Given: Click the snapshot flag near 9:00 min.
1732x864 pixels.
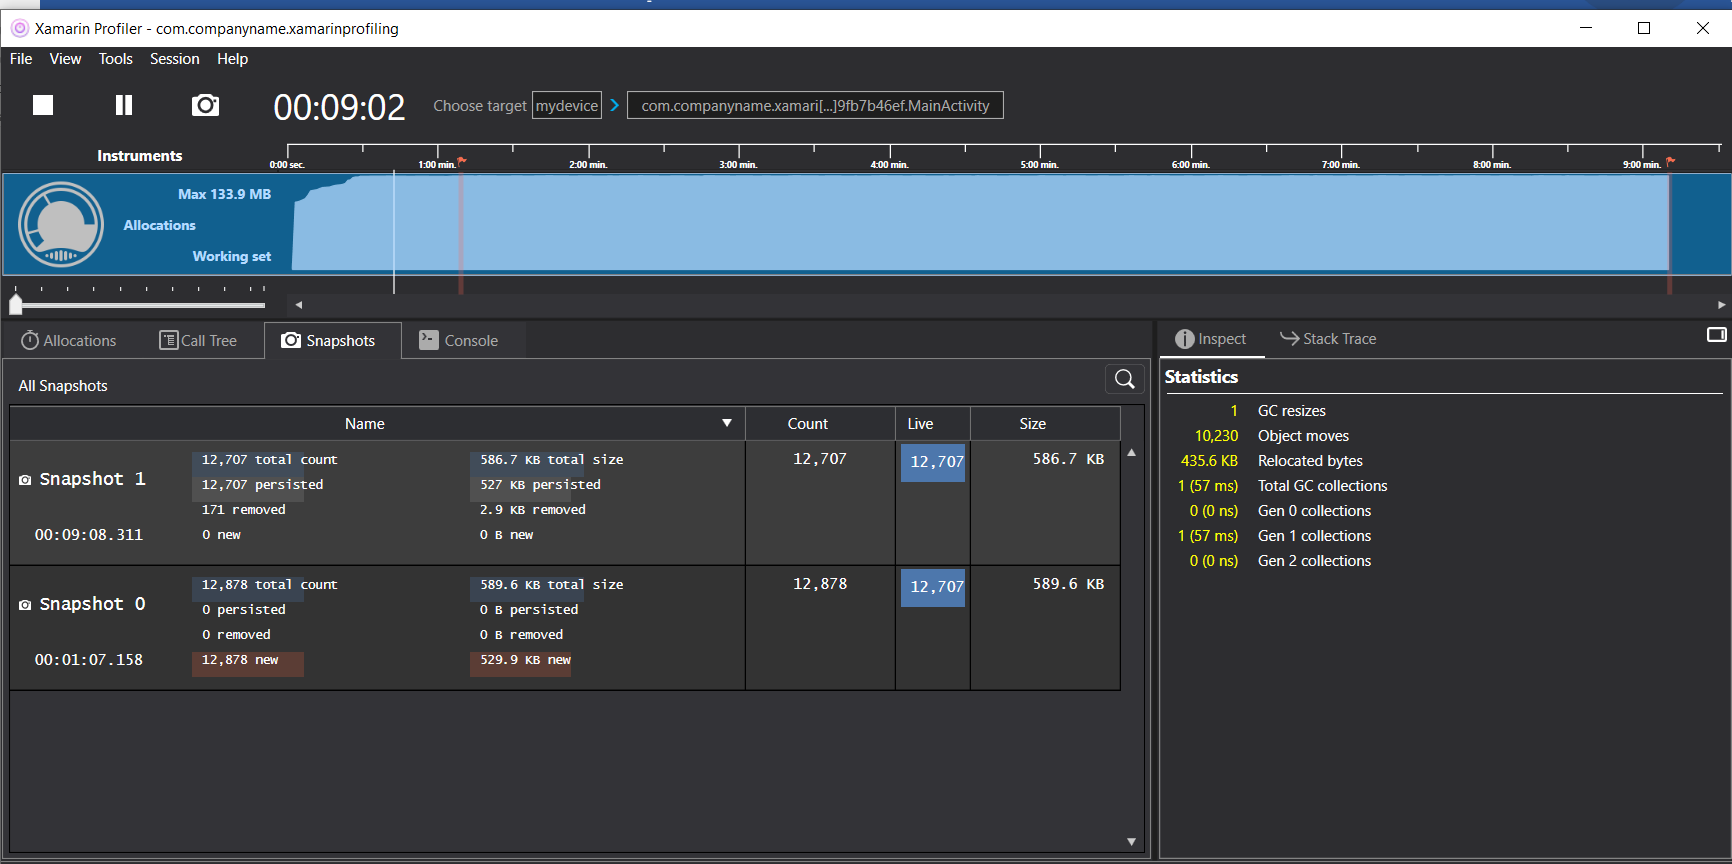Looking at the screenshot, I should [x=1670, y=160].
